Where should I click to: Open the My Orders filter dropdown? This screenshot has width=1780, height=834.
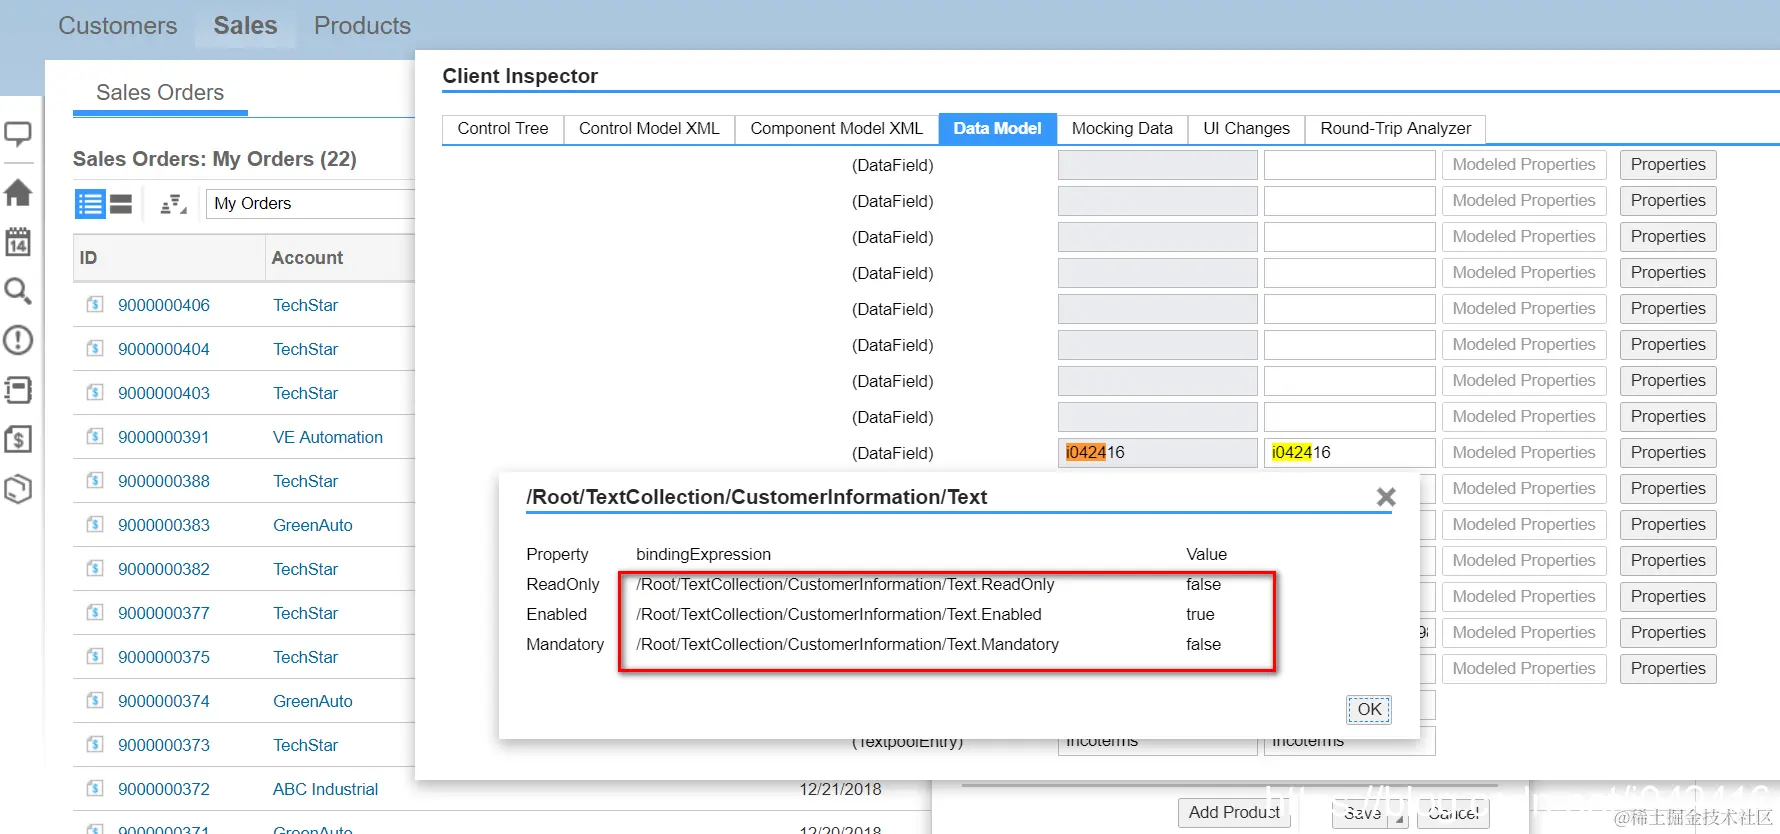310,204
